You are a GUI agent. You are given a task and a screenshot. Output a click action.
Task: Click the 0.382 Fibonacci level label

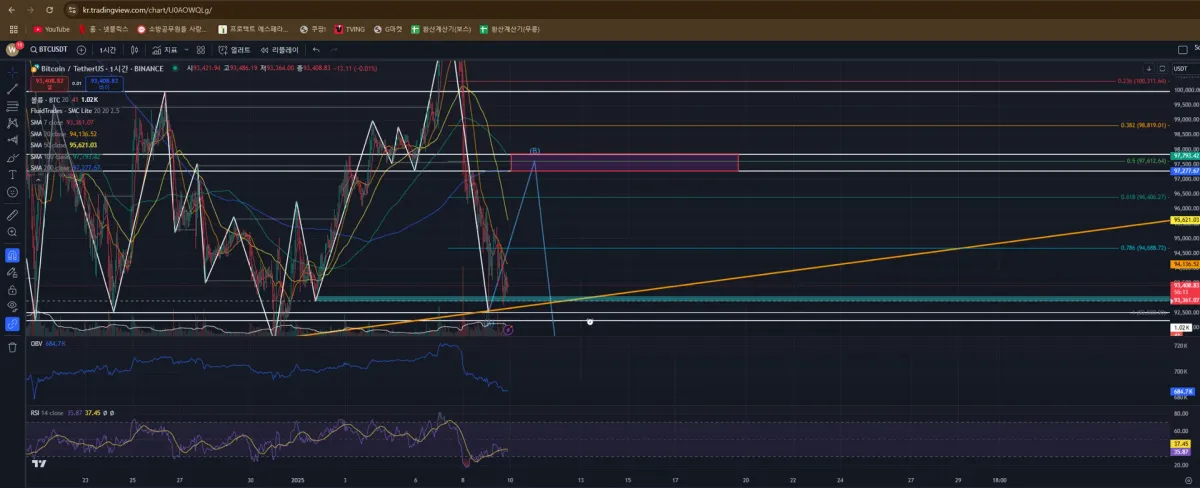click(x=1144, y=125)
